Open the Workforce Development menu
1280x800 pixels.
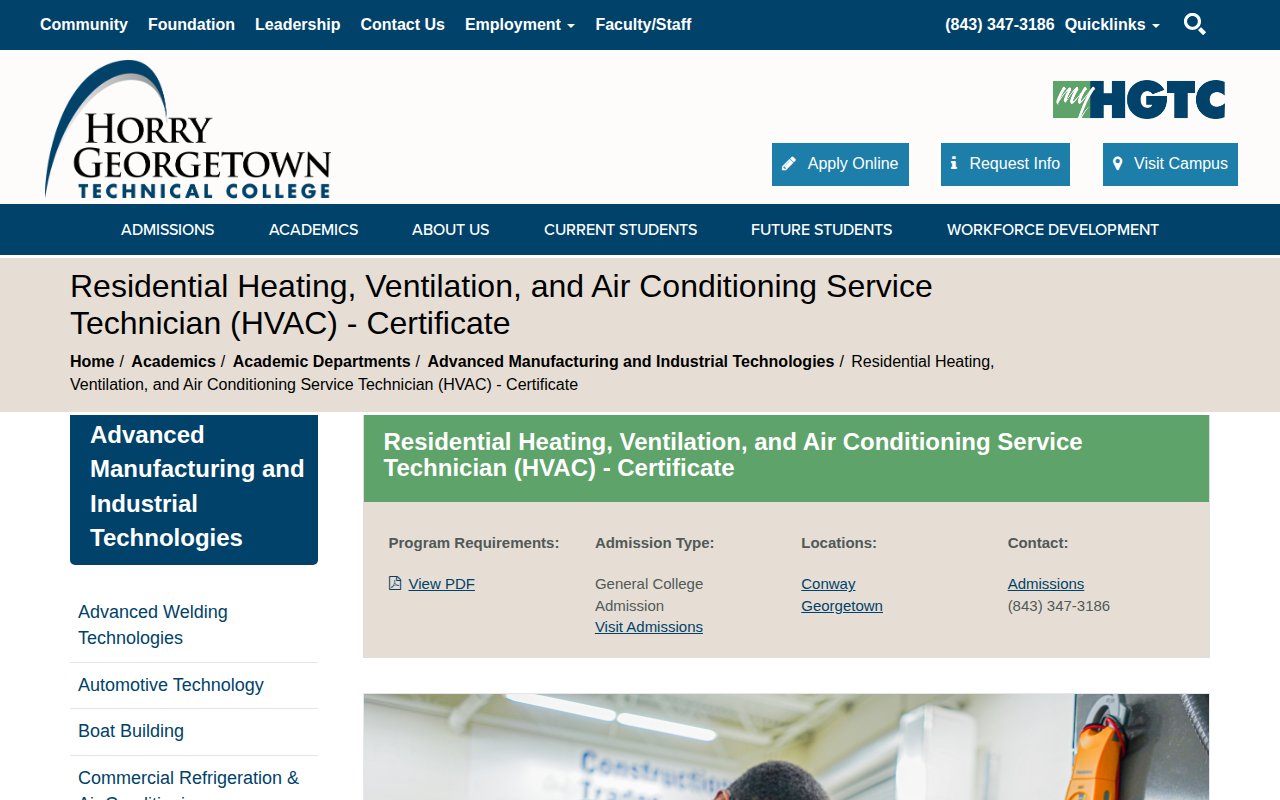[x=1052, y=230]
